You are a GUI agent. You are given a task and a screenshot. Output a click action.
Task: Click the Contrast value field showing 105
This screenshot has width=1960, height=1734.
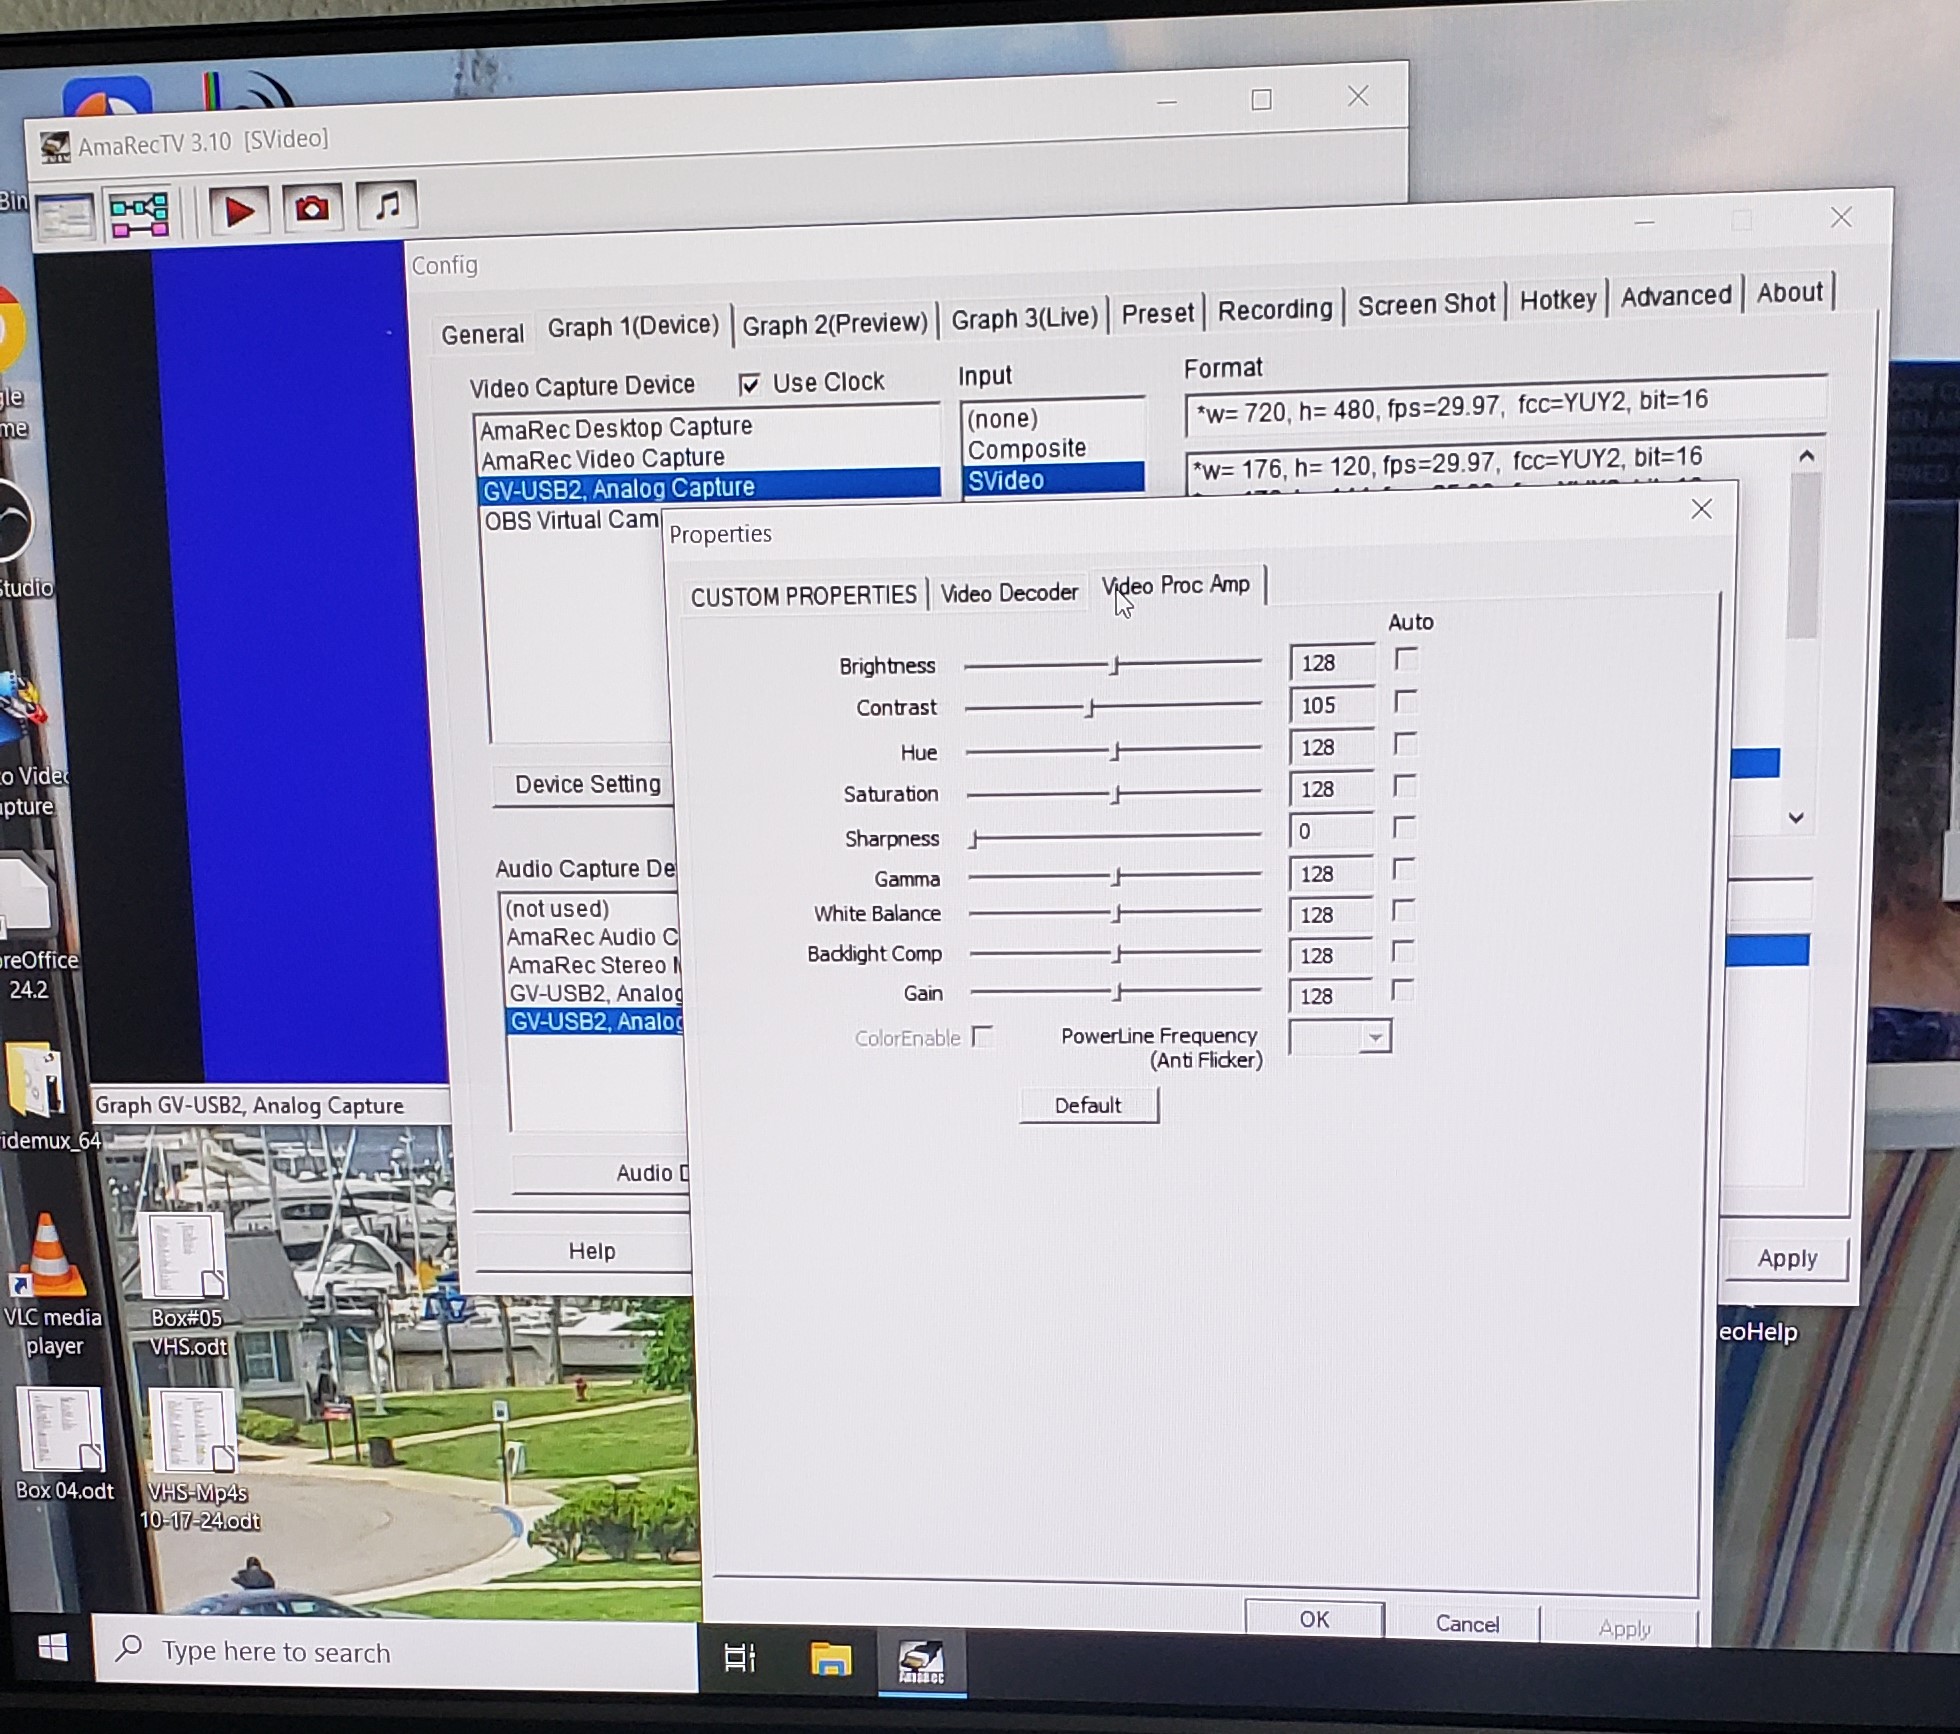[1332, 705]
